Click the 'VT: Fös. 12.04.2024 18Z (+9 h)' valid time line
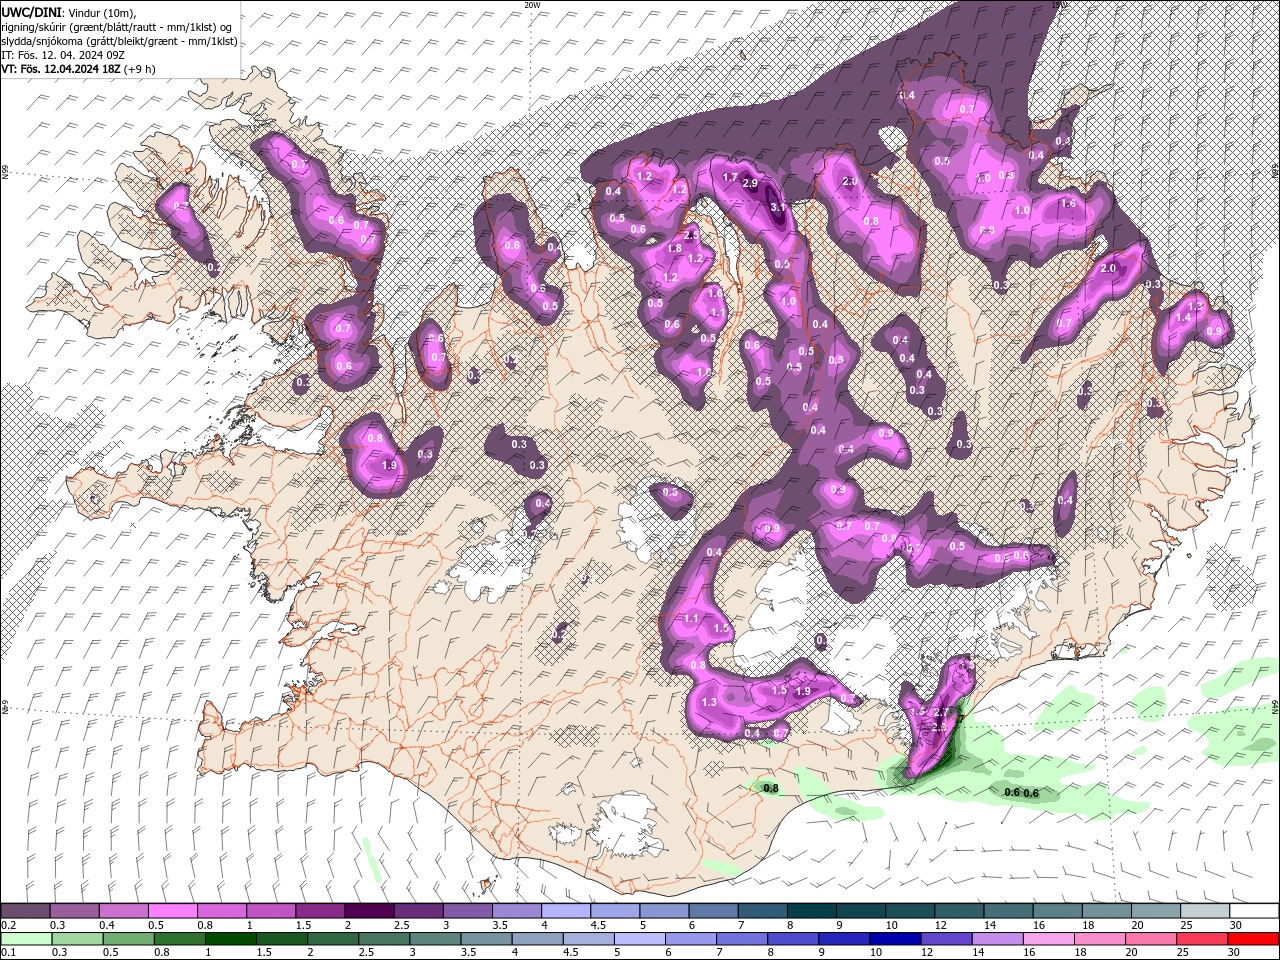The width and height of the screenshot is (1280, 960). pos(78,69)
